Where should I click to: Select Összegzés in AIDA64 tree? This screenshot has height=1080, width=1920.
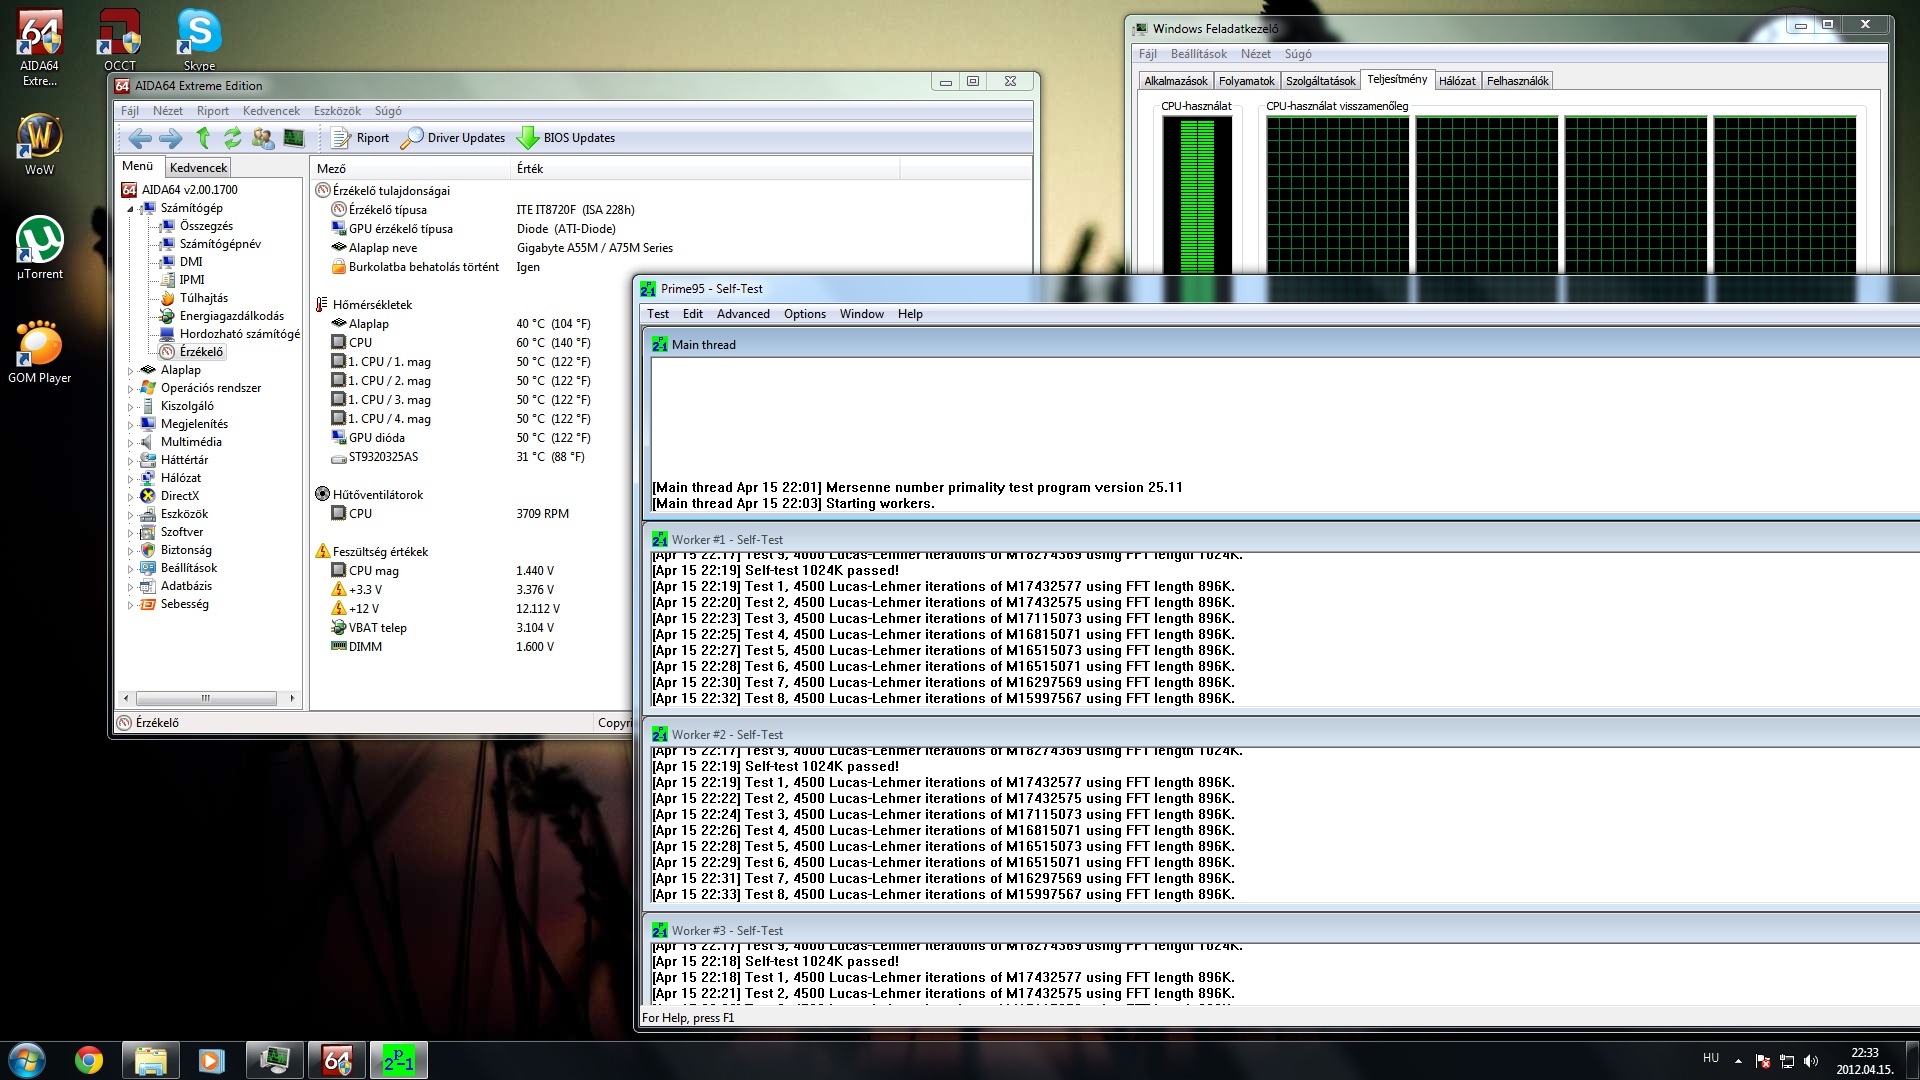(206, 226)
